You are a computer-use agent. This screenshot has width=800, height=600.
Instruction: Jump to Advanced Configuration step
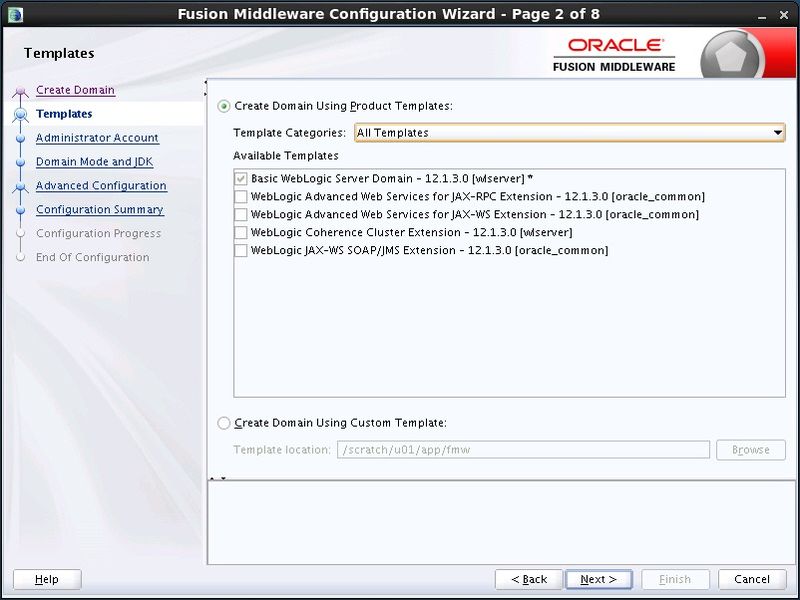101,186
